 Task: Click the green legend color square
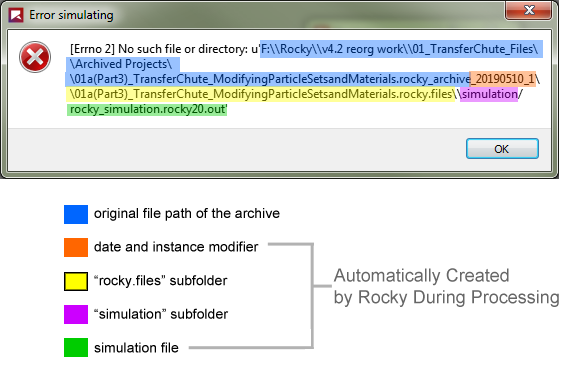click(76, 348)
